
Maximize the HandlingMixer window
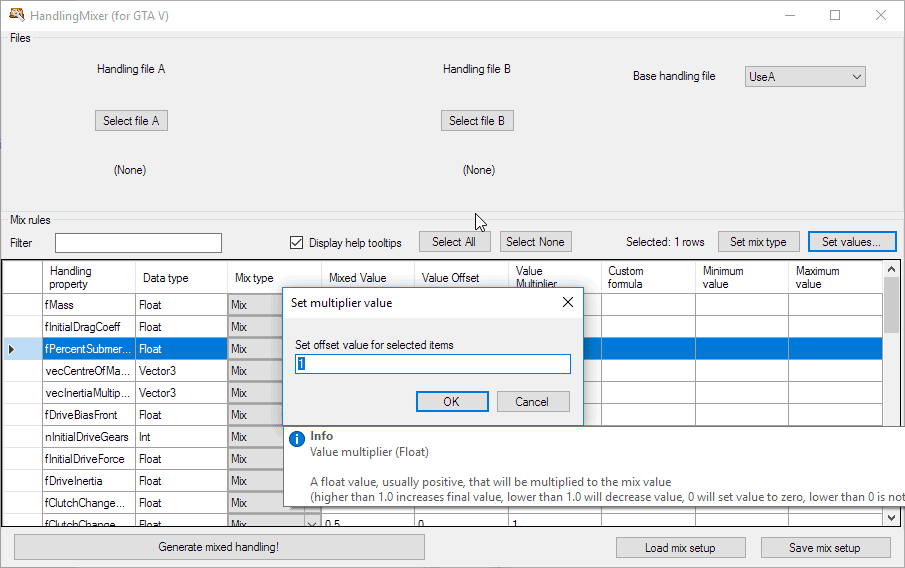[x=835, y=16]
